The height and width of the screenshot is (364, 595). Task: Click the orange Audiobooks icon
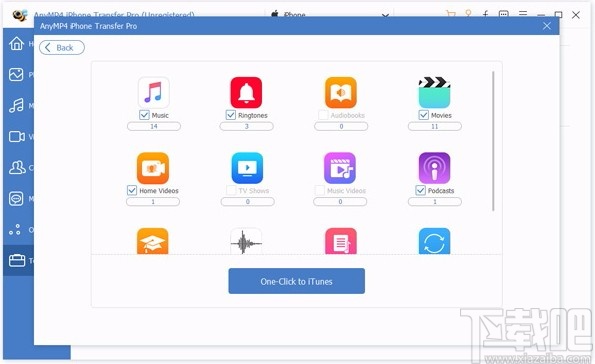[341, 92]
